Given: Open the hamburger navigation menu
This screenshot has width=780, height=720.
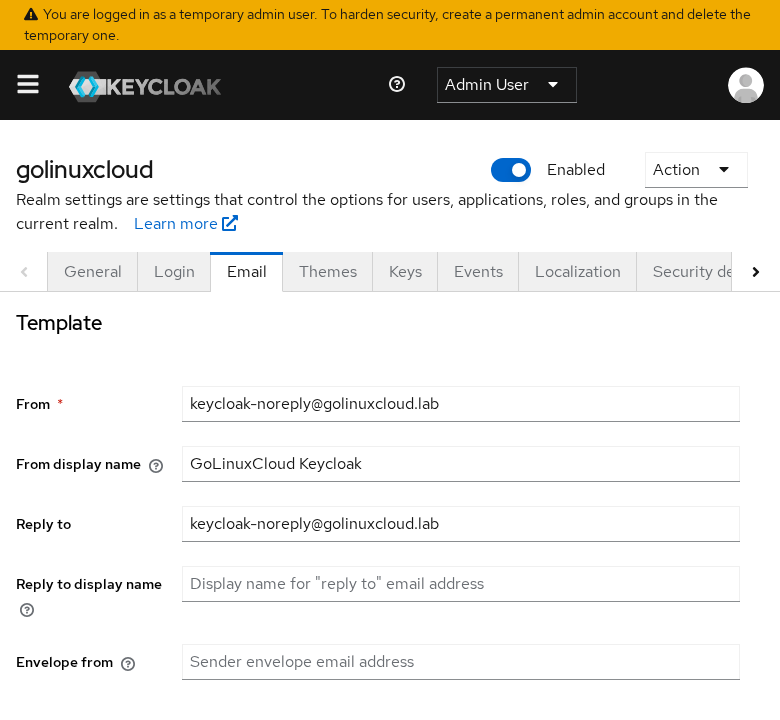Looking at the screenshot, I should [28, 85].
